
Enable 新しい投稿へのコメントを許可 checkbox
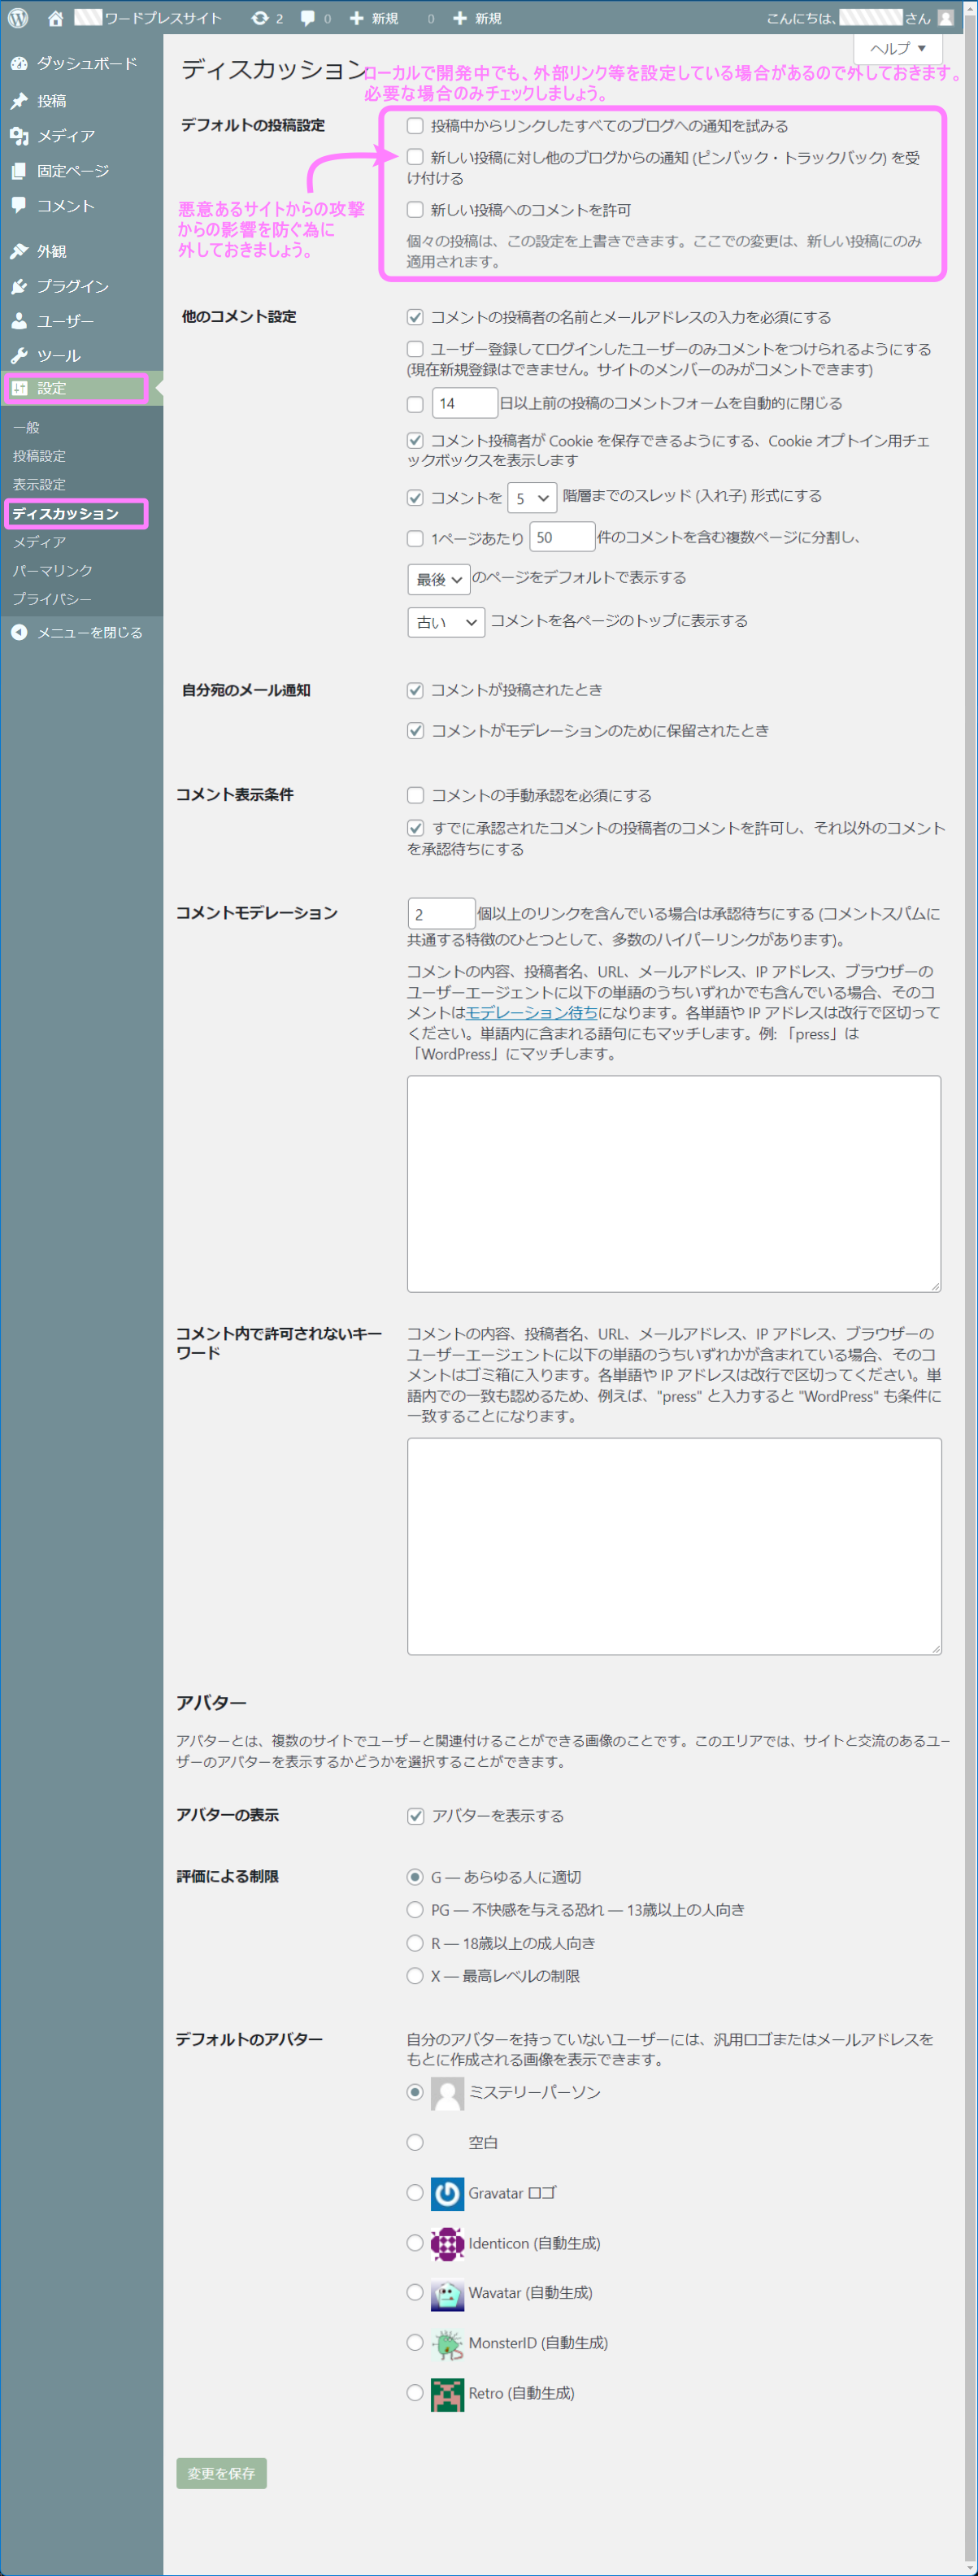[415, 209]
